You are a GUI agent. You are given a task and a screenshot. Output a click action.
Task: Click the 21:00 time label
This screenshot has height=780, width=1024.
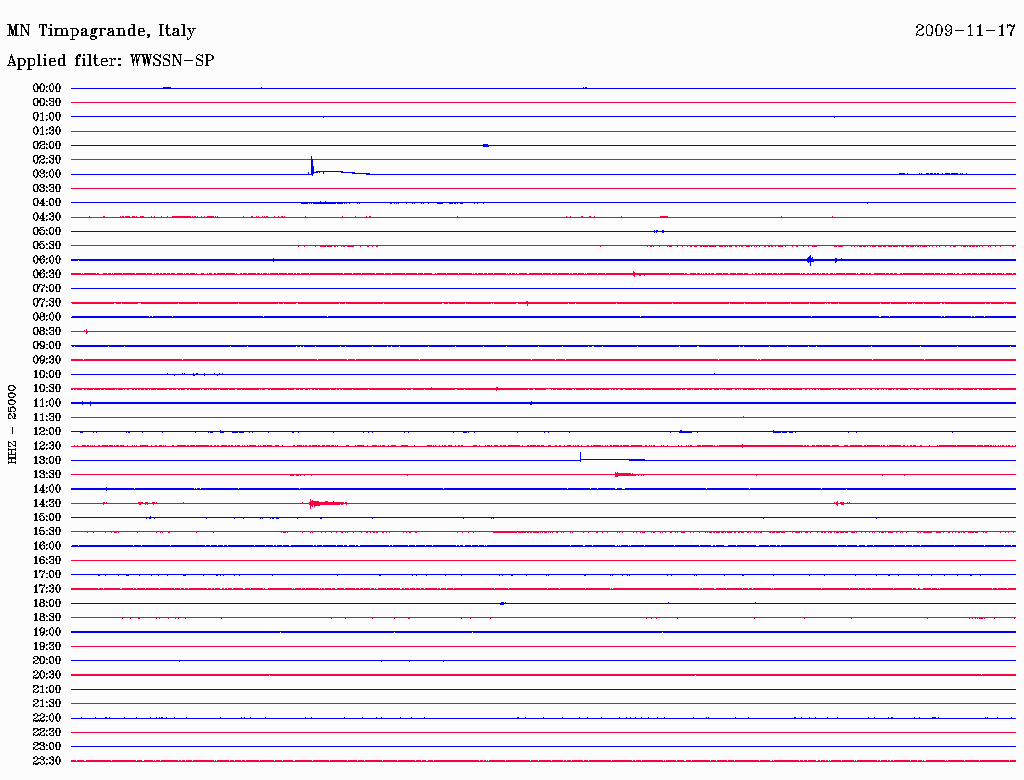coord(47,689)
